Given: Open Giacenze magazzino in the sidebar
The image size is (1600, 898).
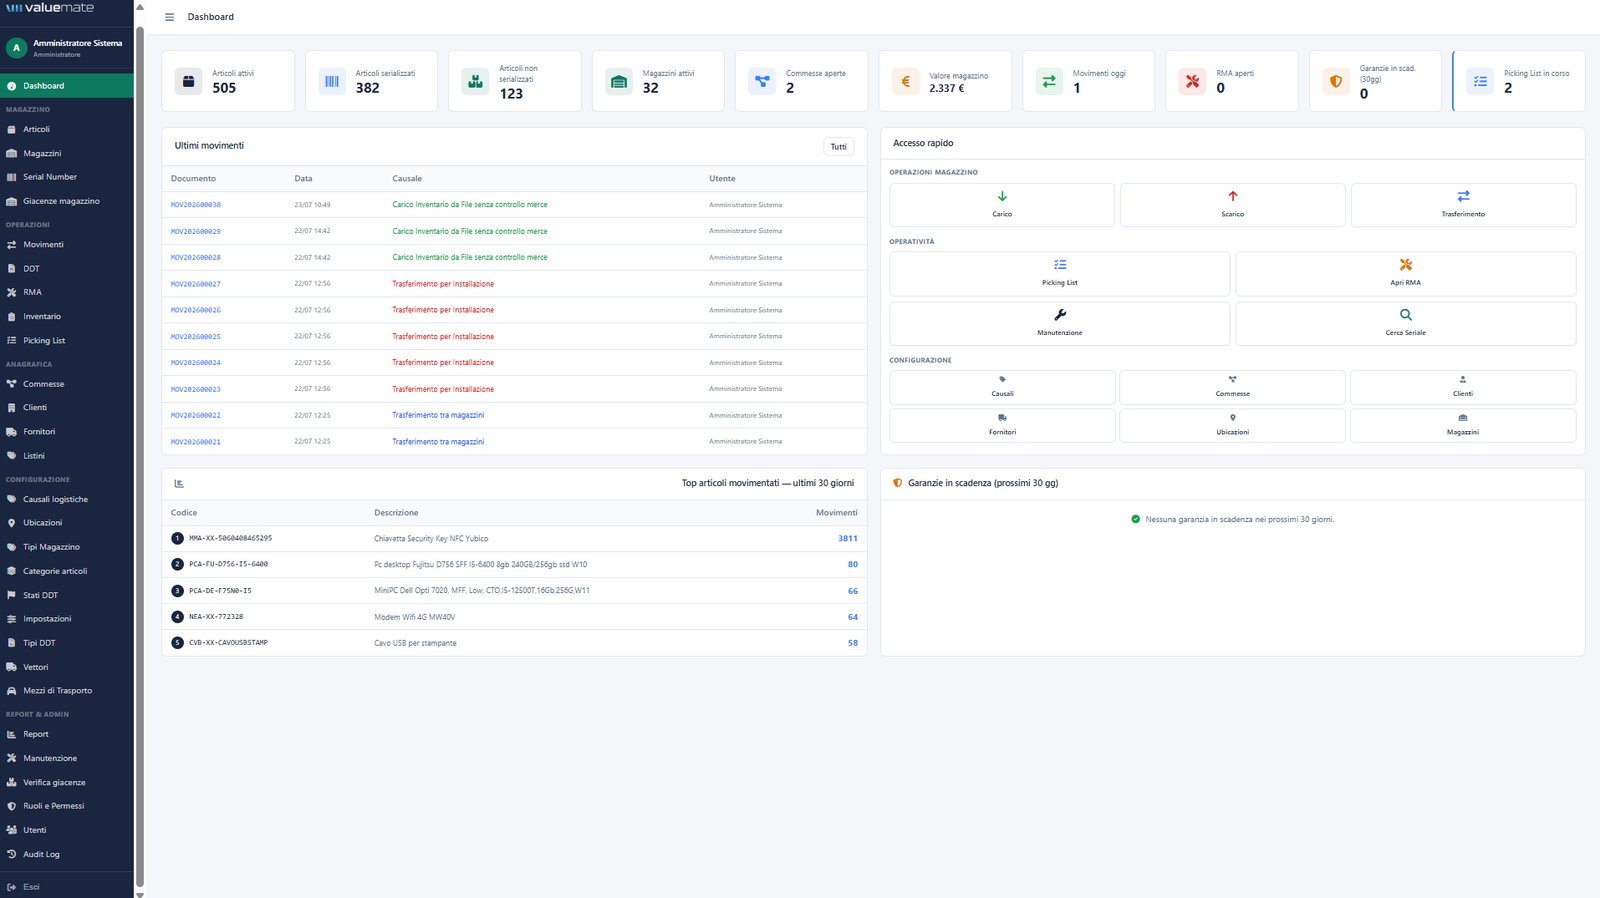Looking at the screenshot, I should pyautogui.click(x=66, y=201).
